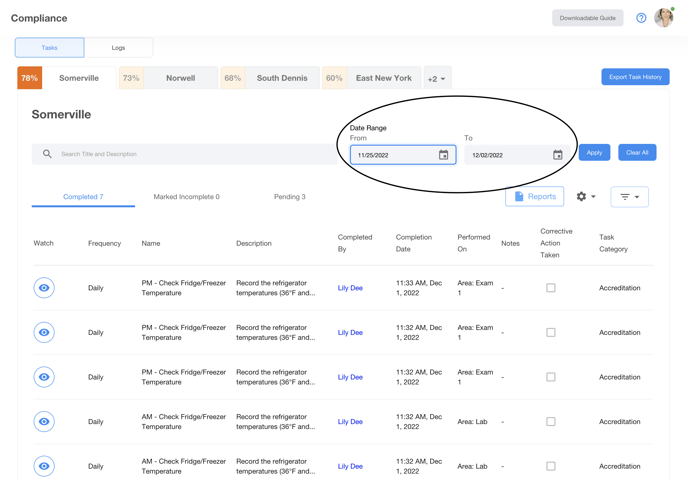688x481 pixels.
Task: Click the Name column header
Action: point(151,243)
